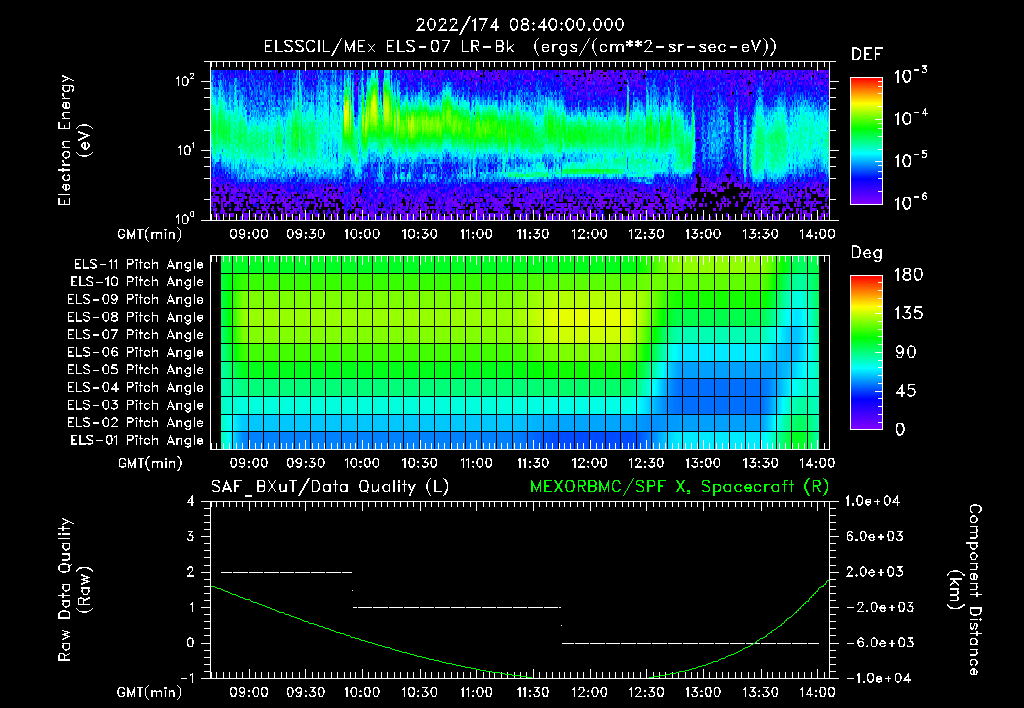The image size is (1024, 708).
Task: Click the '4' tick on data quality axis
Action: pyautogui.click(x=190, y=501)
